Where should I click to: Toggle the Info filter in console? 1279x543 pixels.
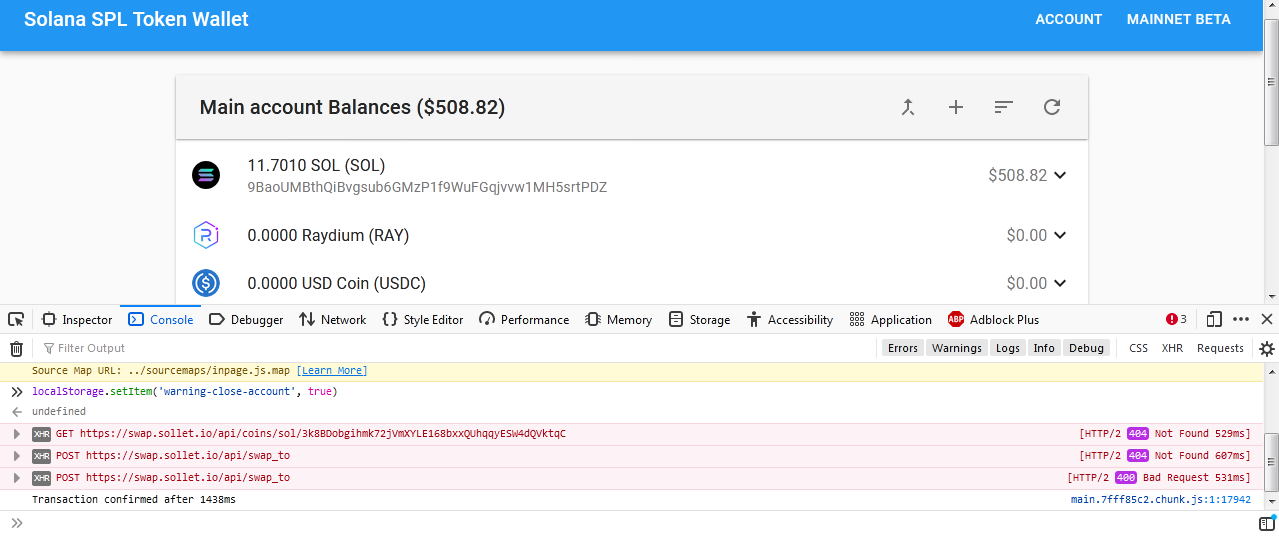(1044, 348)
